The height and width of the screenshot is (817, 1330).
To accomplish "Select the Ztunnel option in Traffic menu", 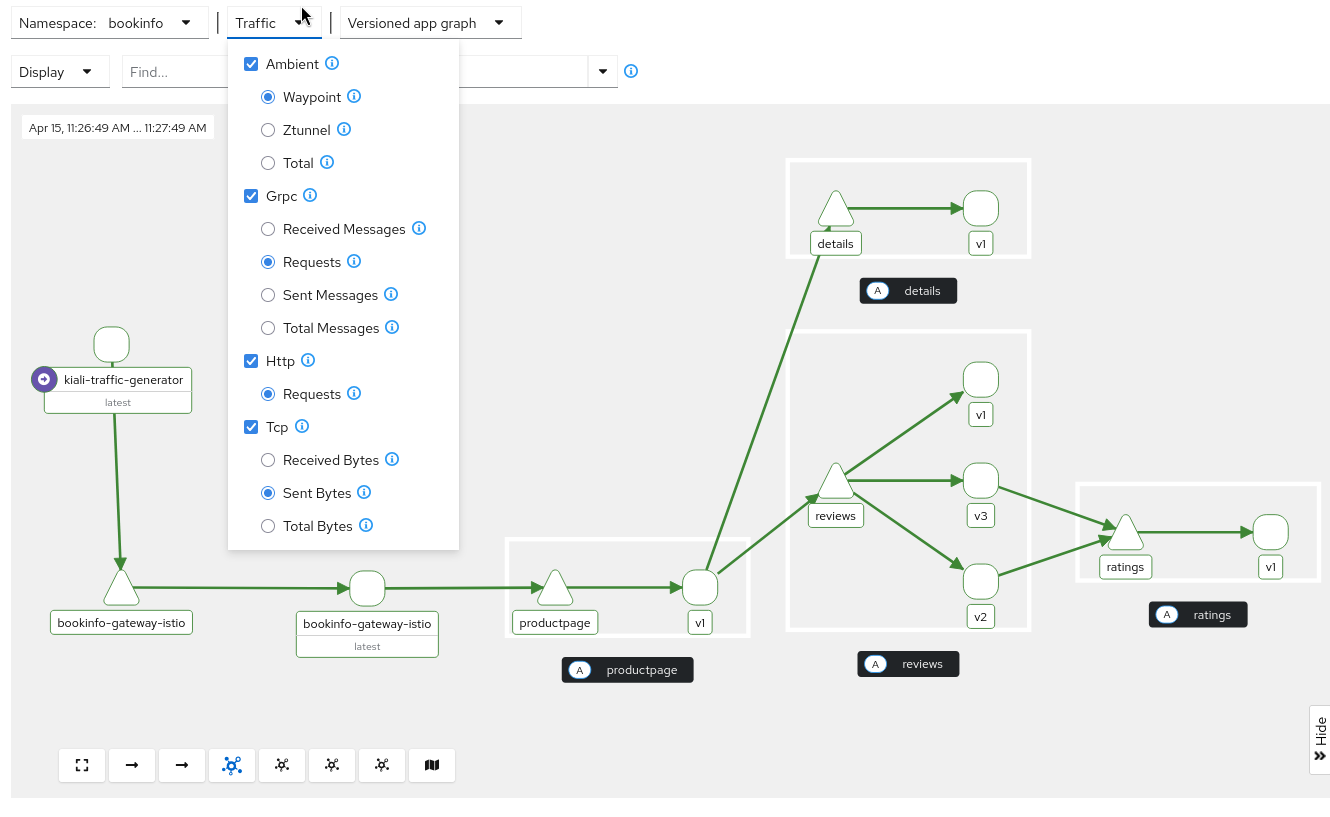I will [x=268, y=130].
